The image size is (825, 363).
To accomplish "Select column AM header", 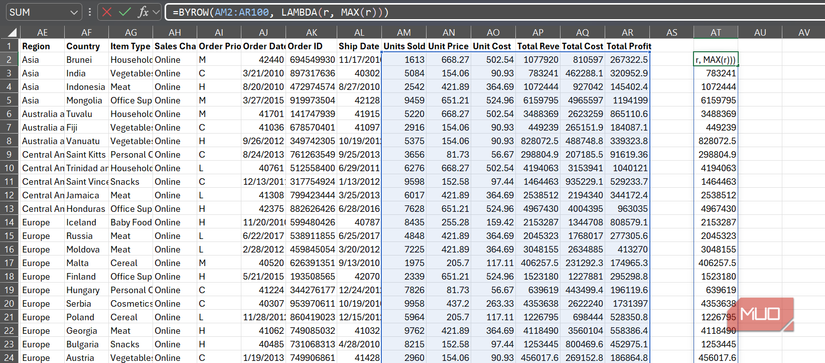I will [404, 32].
